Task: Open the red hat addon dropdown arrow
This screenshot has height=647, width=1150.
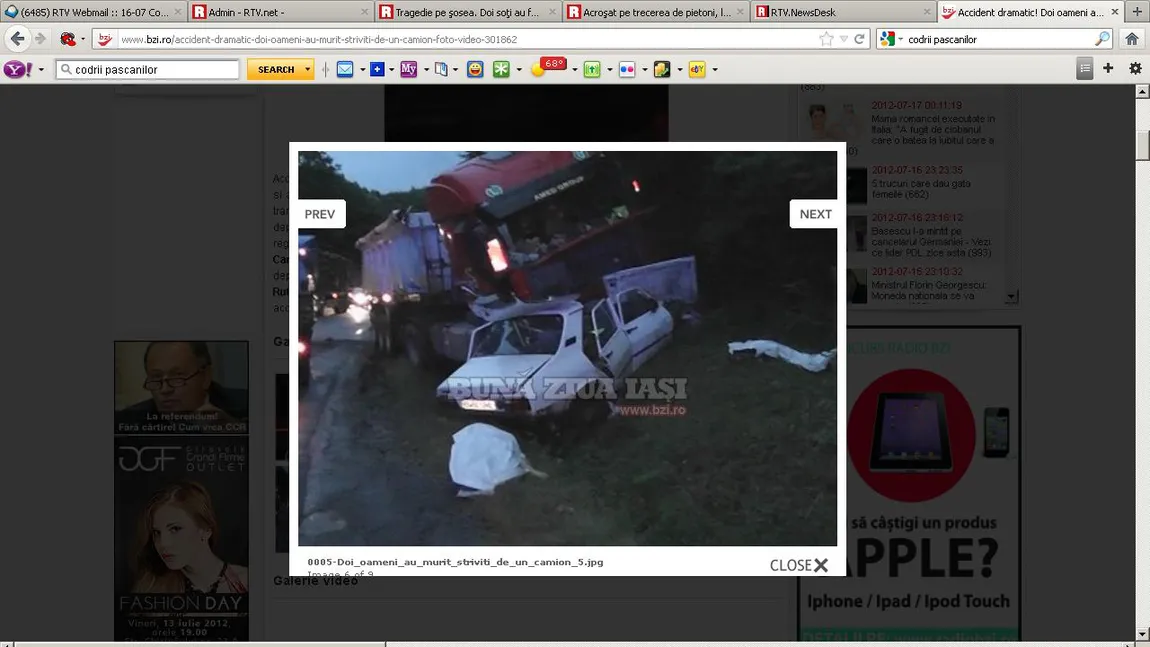Action: [83, 39]
